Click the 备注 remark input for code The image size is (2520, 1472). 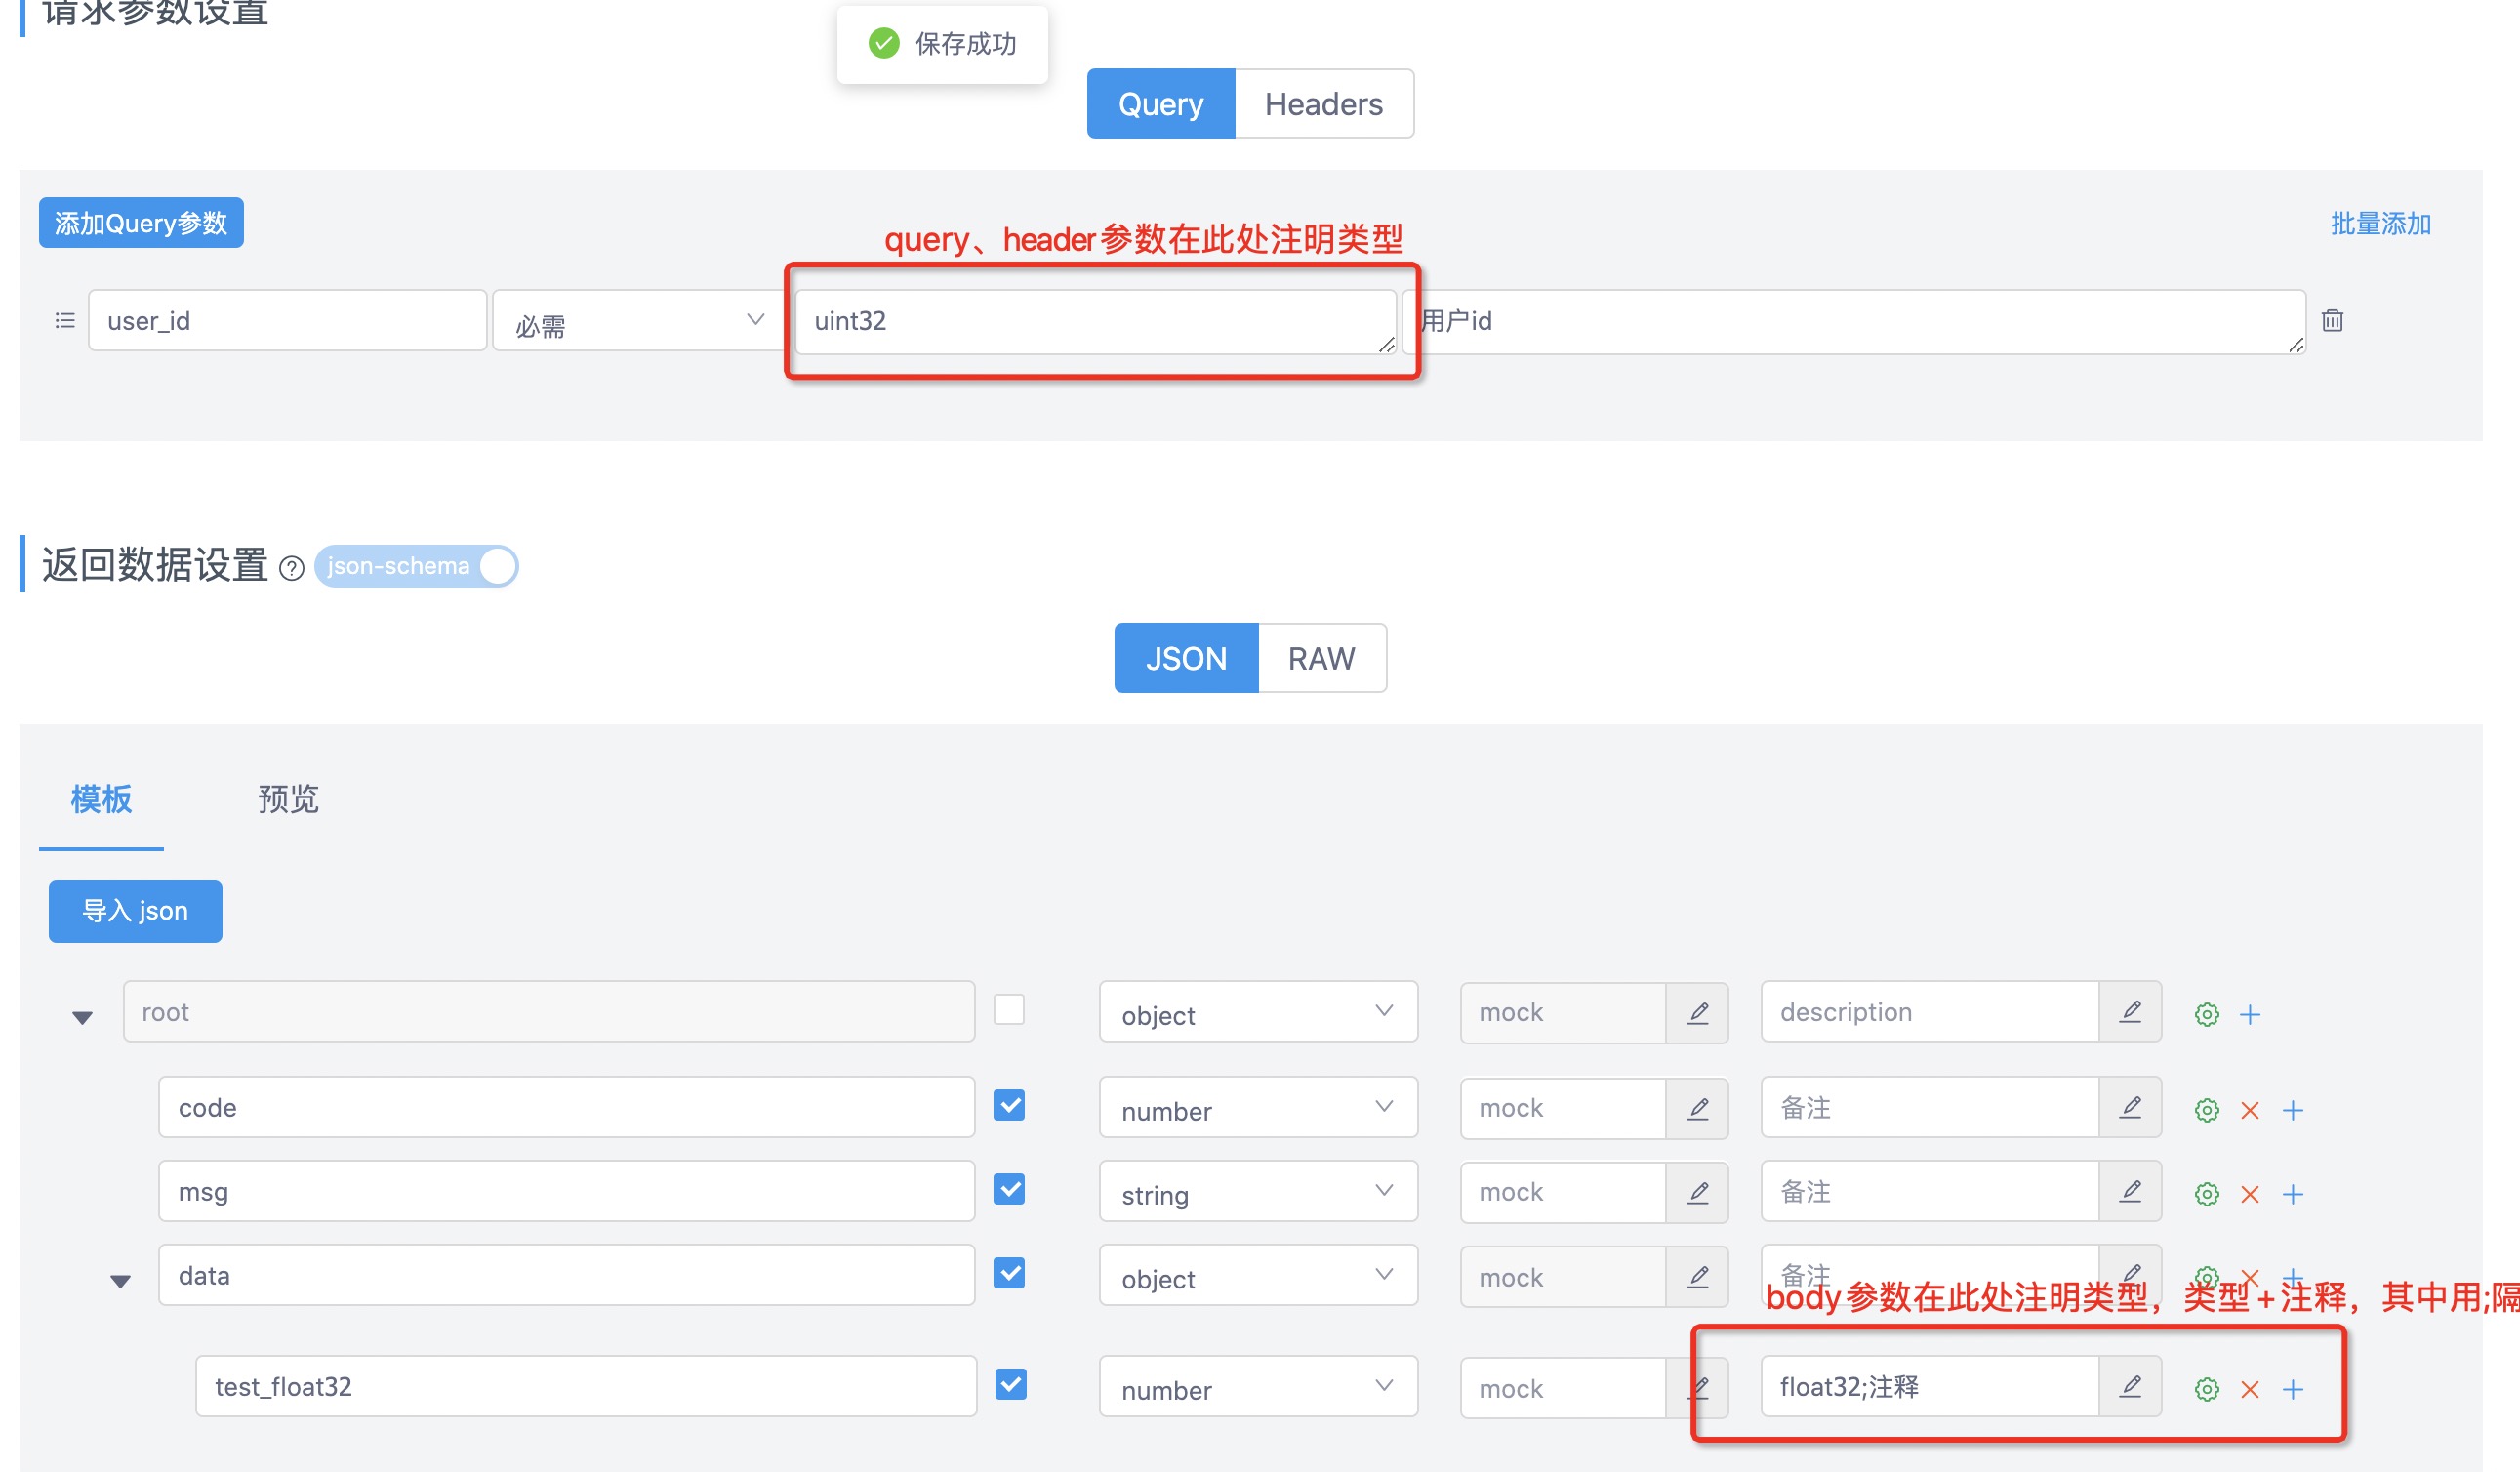1930,1108
